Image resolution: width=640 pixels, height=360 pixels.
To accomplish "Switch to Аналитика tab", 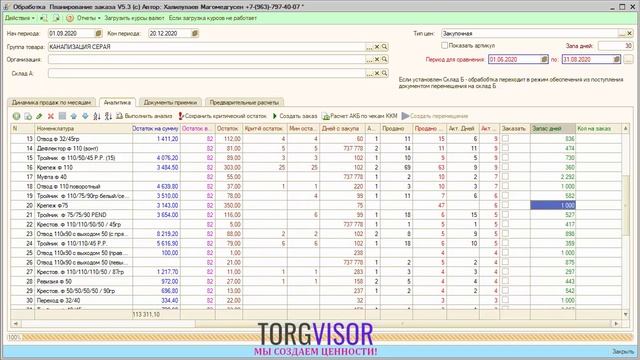I will [117, 102].
